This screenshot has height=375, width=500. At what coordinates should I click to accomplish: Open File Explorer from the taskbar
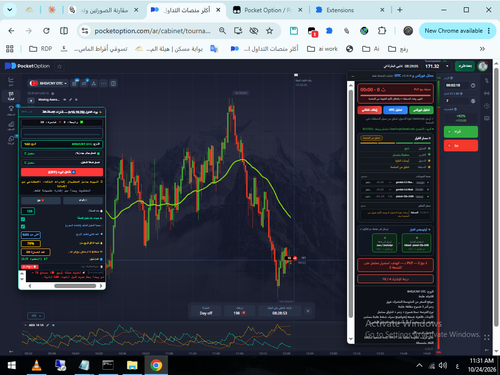pyautogui.click(x=132, y=365)
